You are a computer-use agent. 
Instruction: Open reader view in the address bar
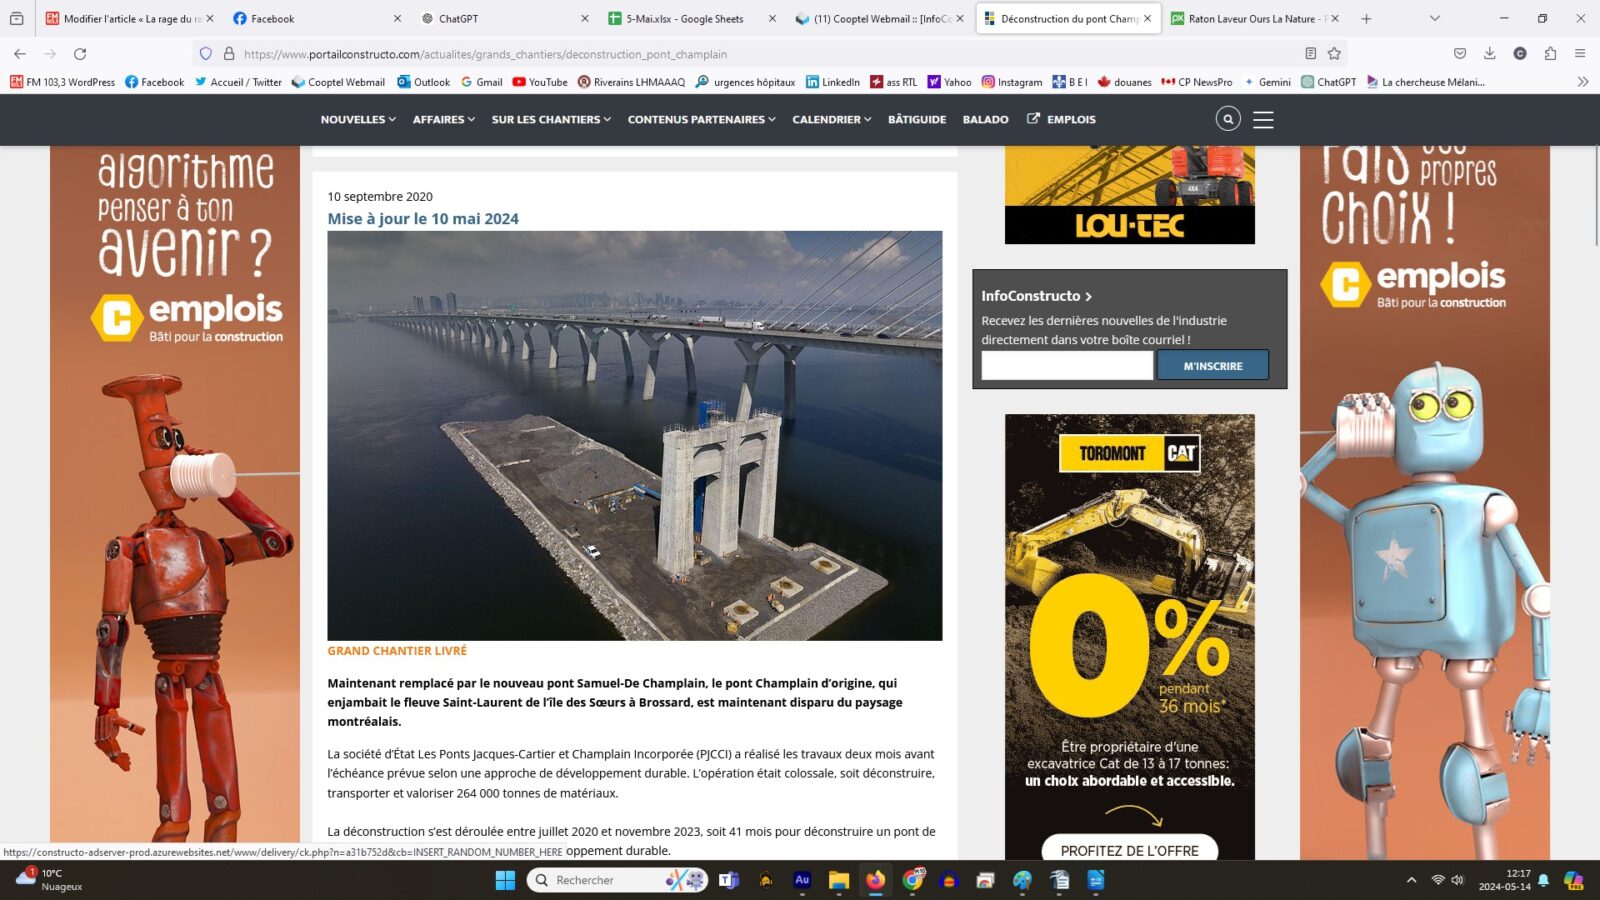pos(1310,53)
